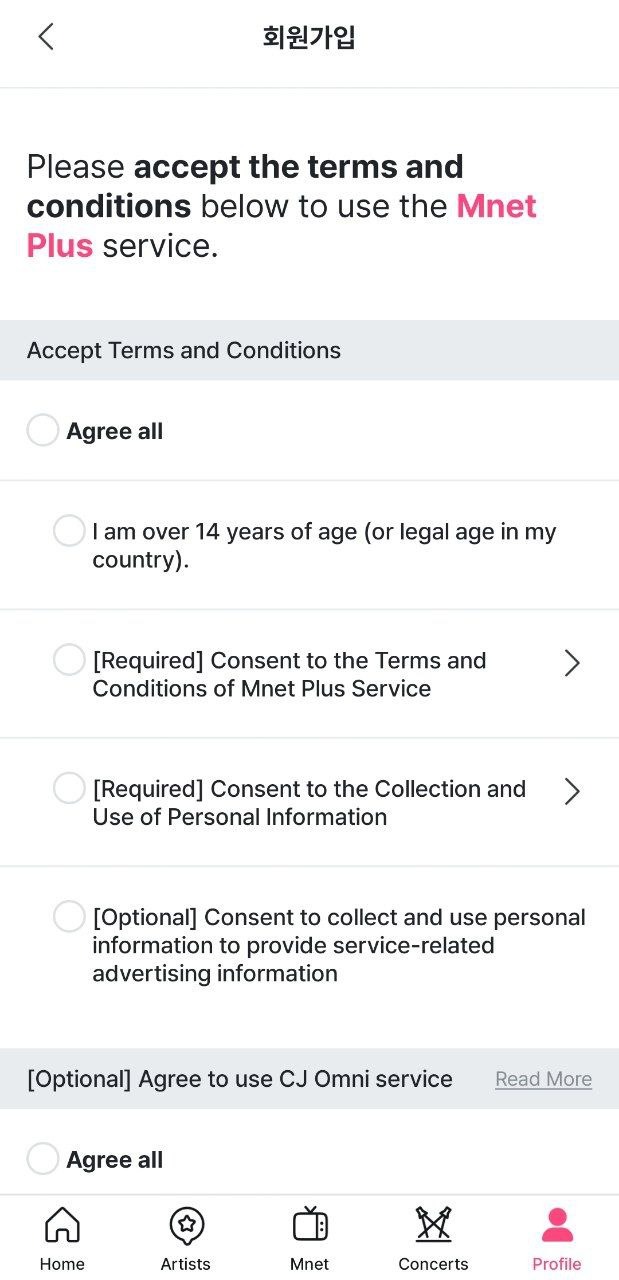Tap the Agree all text label
Viewport: 619px width, 1280px height.
[114, 432]
